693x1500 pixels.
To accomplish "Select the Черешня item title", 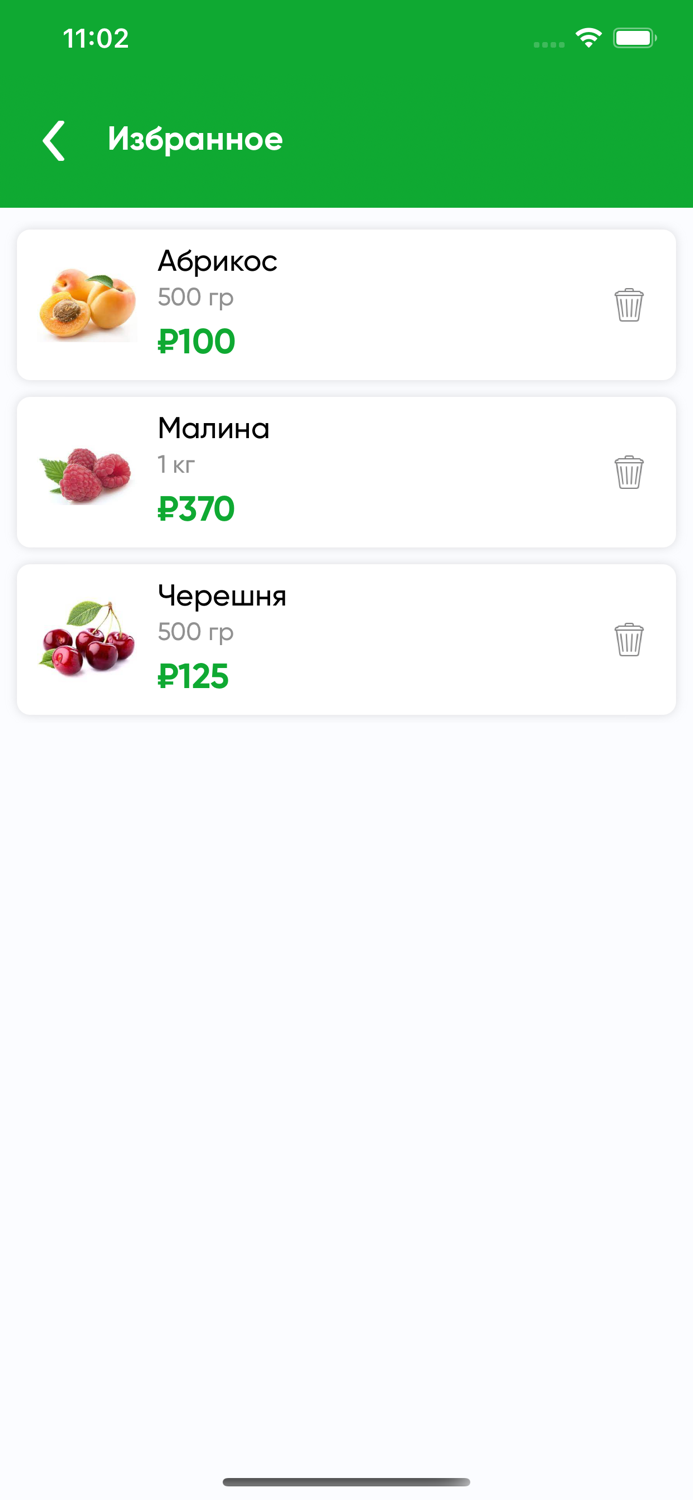I will pyautogui.click(x=222, y=596).
